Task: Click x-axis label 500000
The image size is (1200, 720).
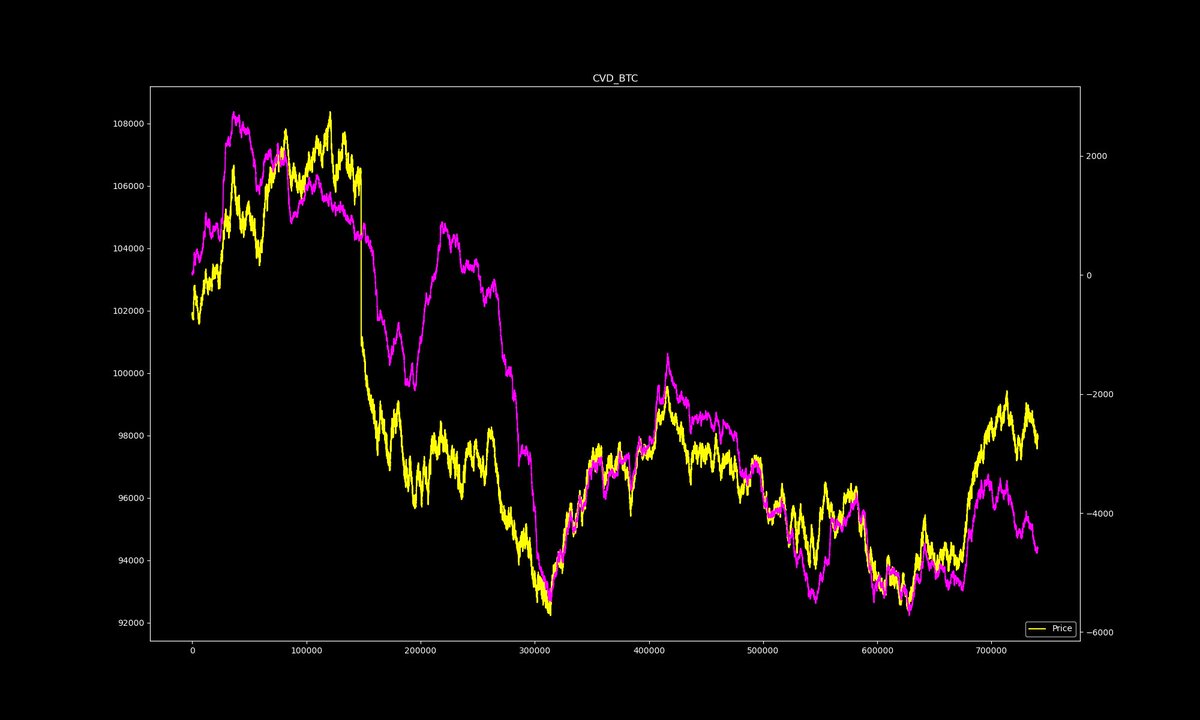Action: [x=763, y=651]
